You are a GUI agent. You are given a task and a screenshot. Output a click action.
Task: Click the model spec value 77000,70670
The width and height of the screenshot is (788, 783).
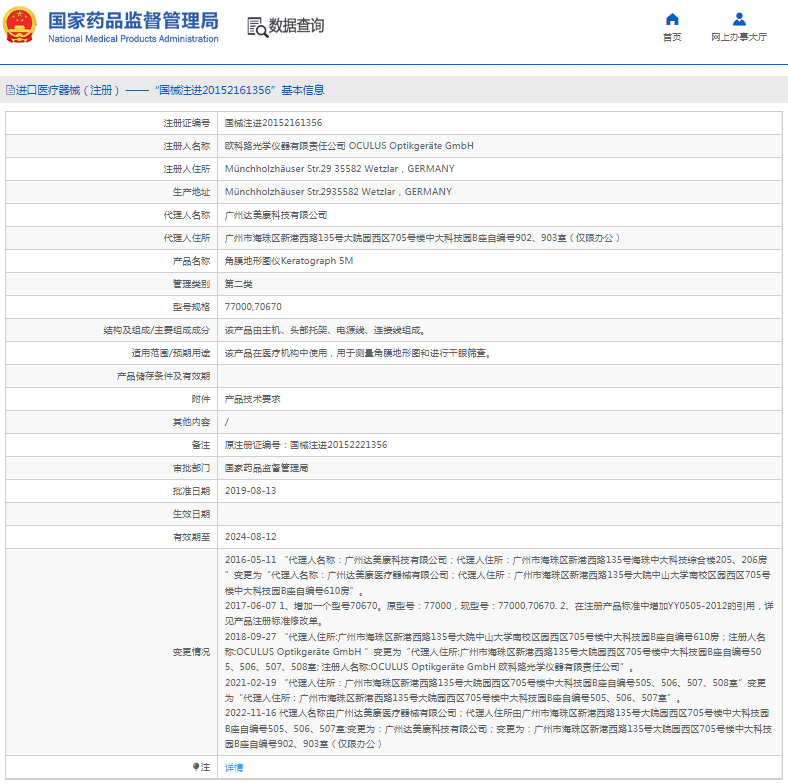pyautogui.click(x=253, y=306)
